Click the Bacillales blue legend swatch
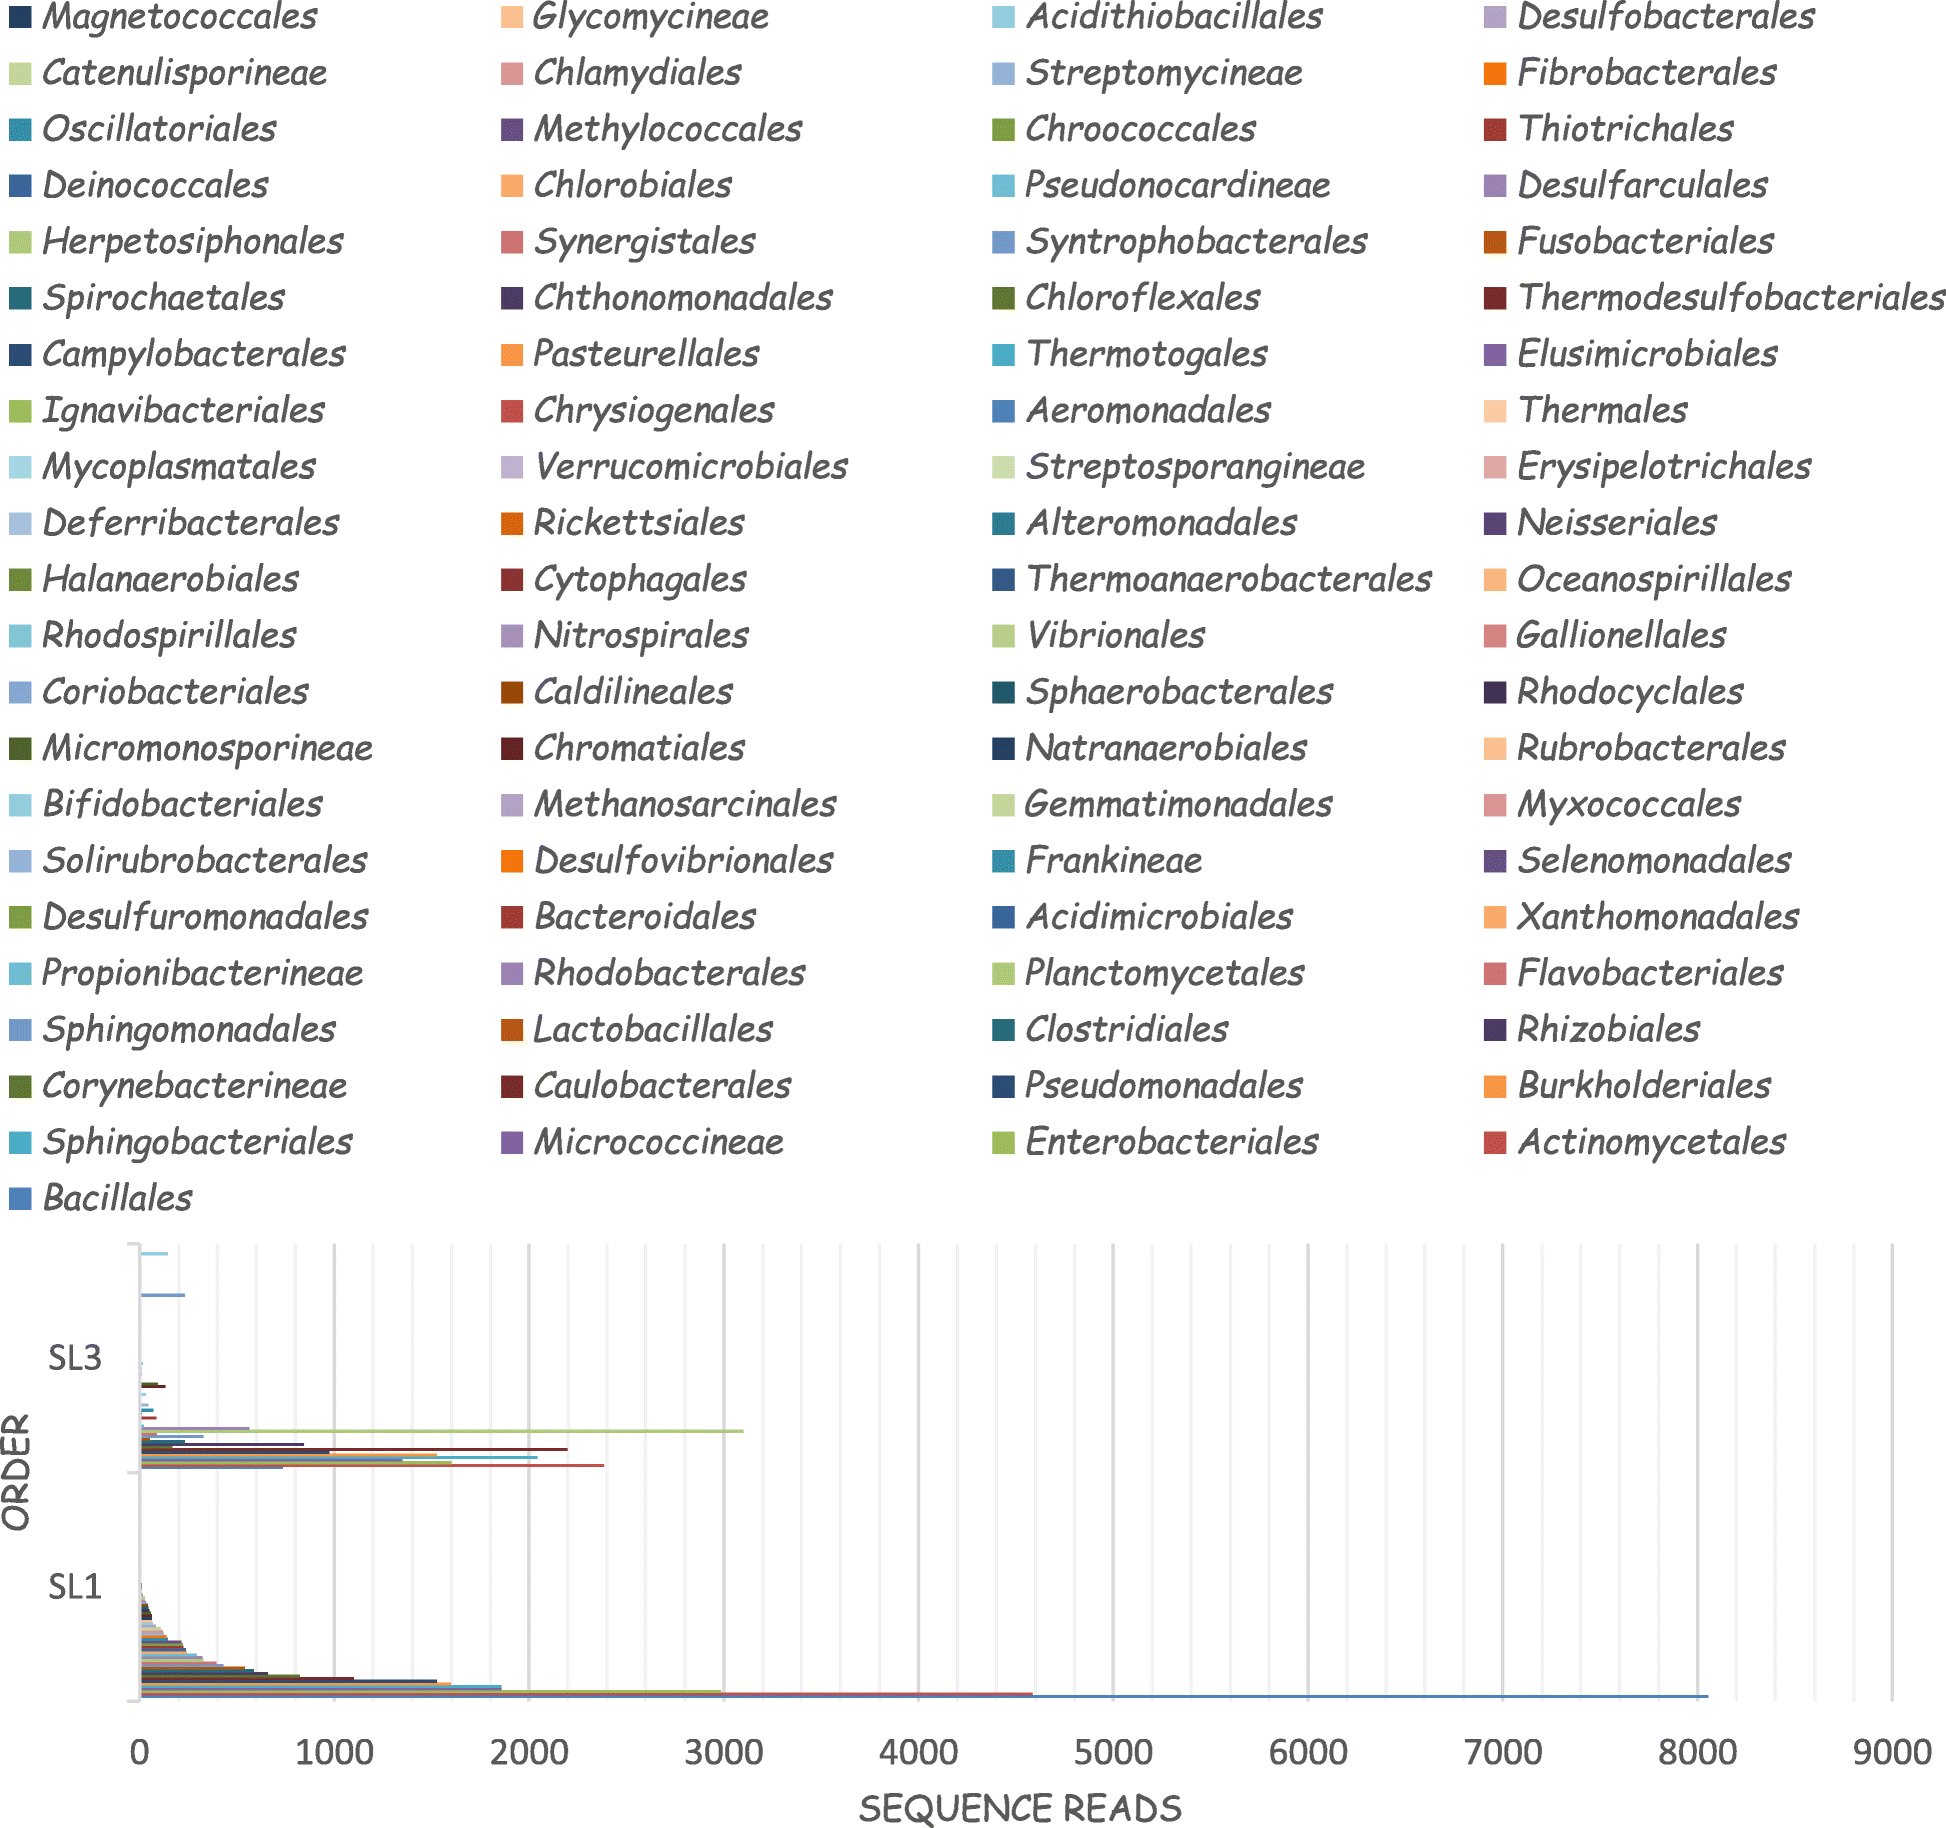The height and width of the screenshot is (1828, 1946). tap(20, 1198)
